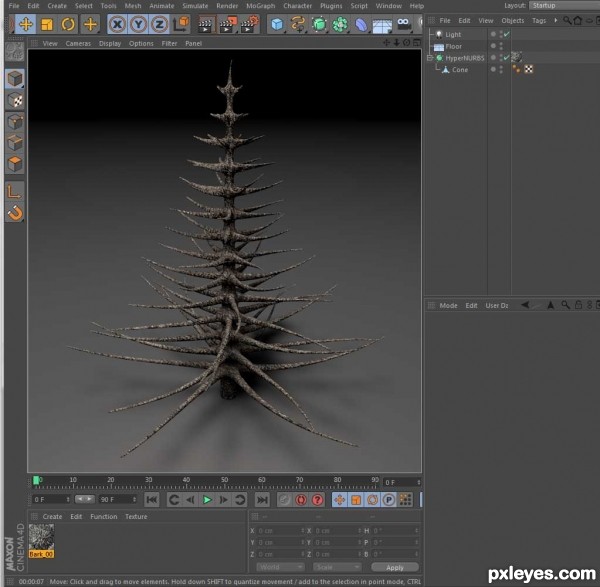600x587 pixels.
Task: Add deformer object icon
Action: point(361,24)
